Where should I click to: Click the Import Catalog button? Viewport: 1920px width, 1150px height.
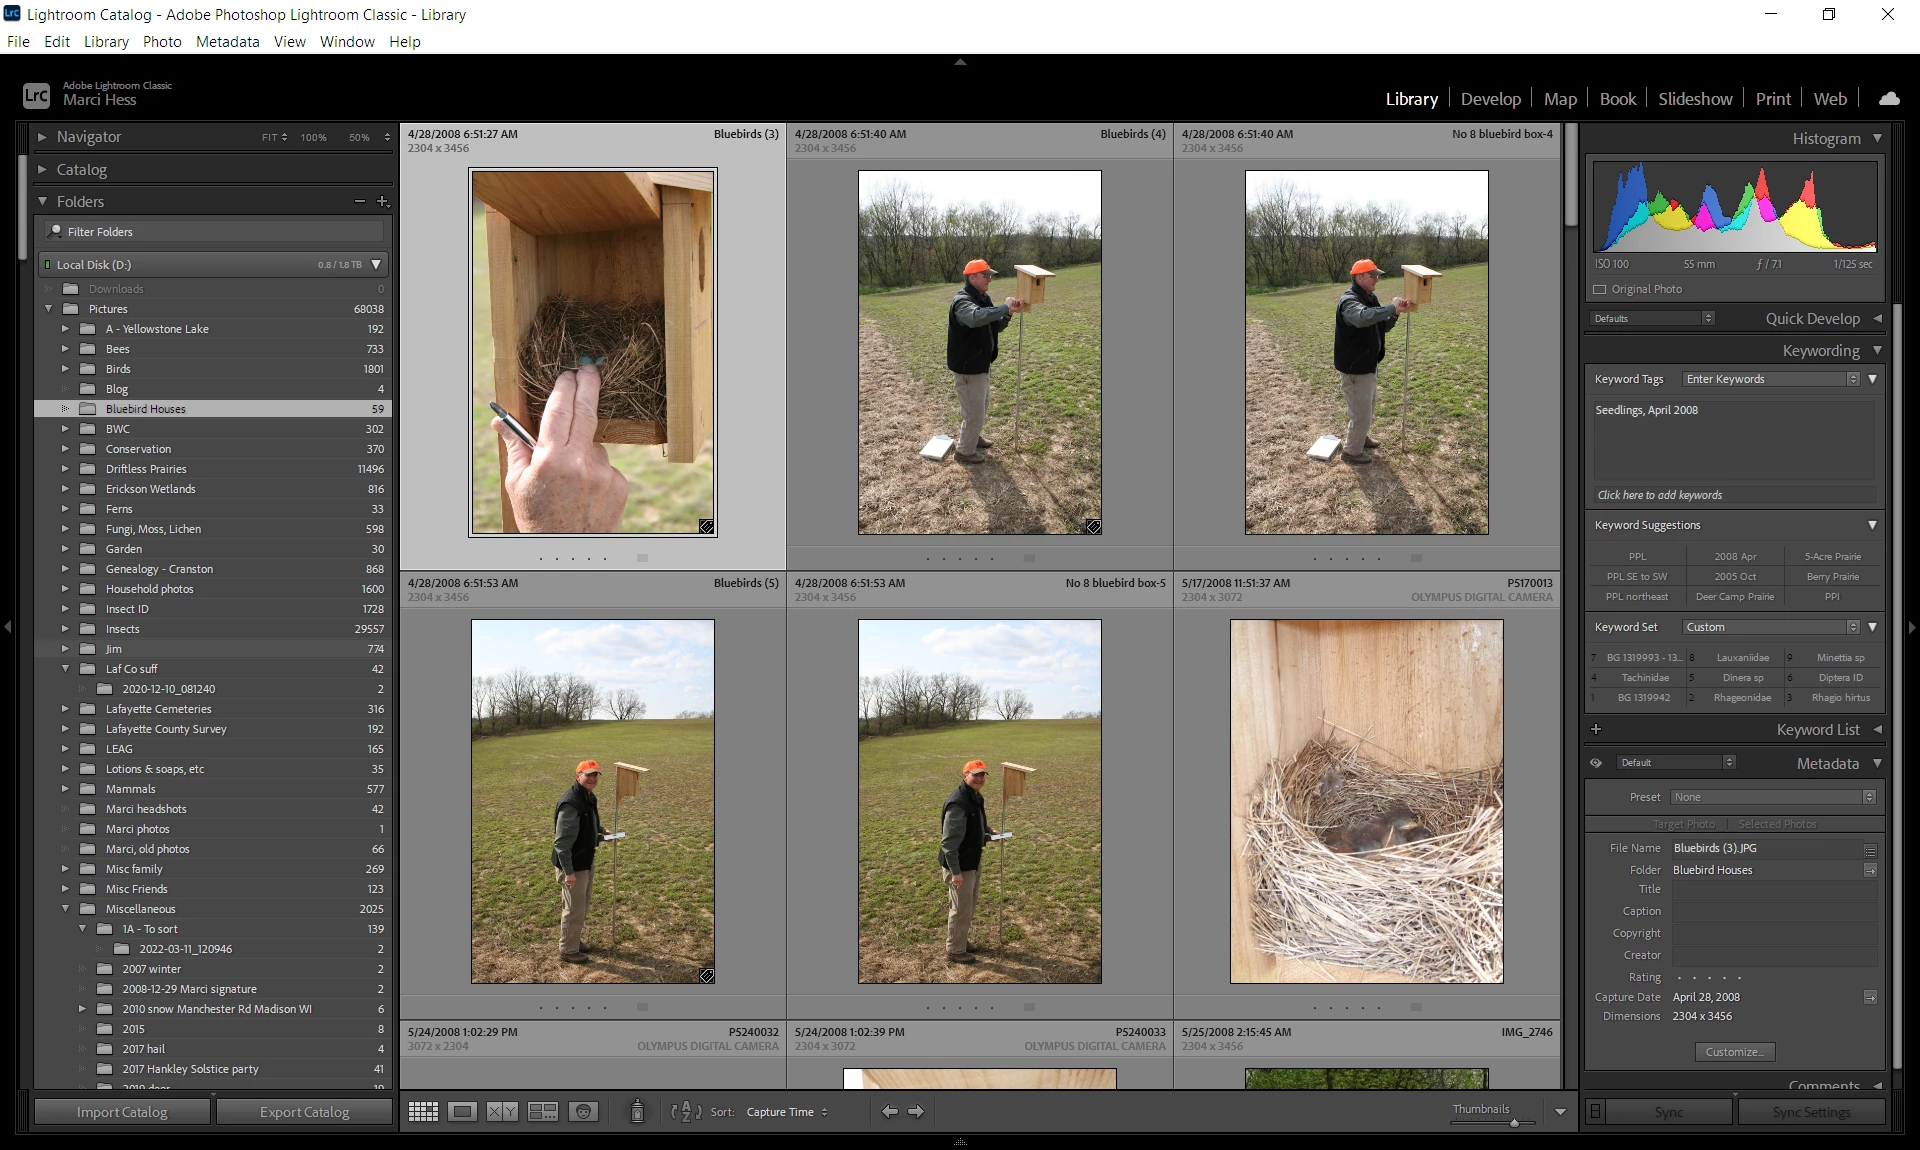[122, 1112]
